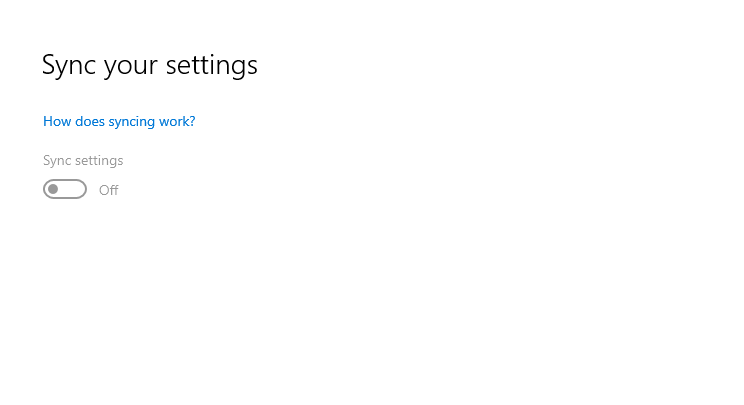This screenshot has width=744, height=405.
Task: Open the How does syncing work link
Action: [x=119, y=121]
